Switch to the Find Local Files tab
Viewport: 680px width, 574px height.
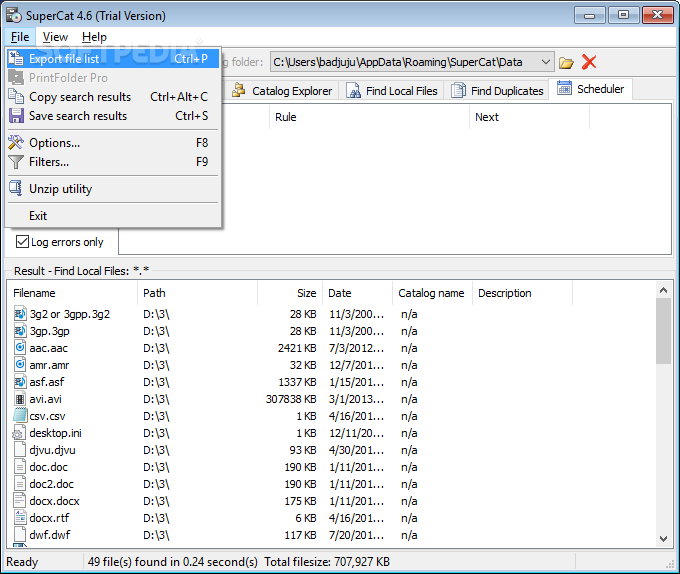point(392,91)
